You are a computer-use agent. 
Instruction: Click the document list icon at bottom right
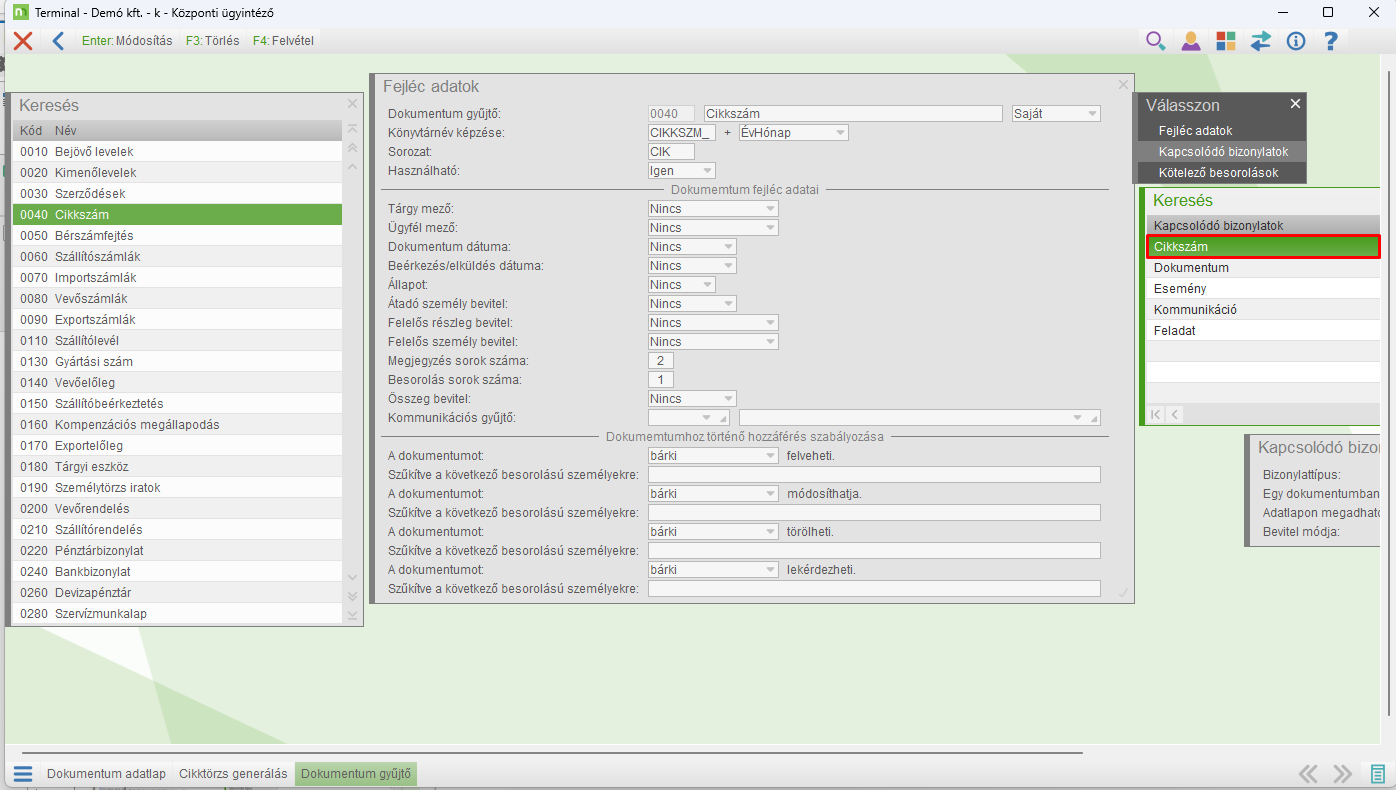click(x=1377, y=774)
